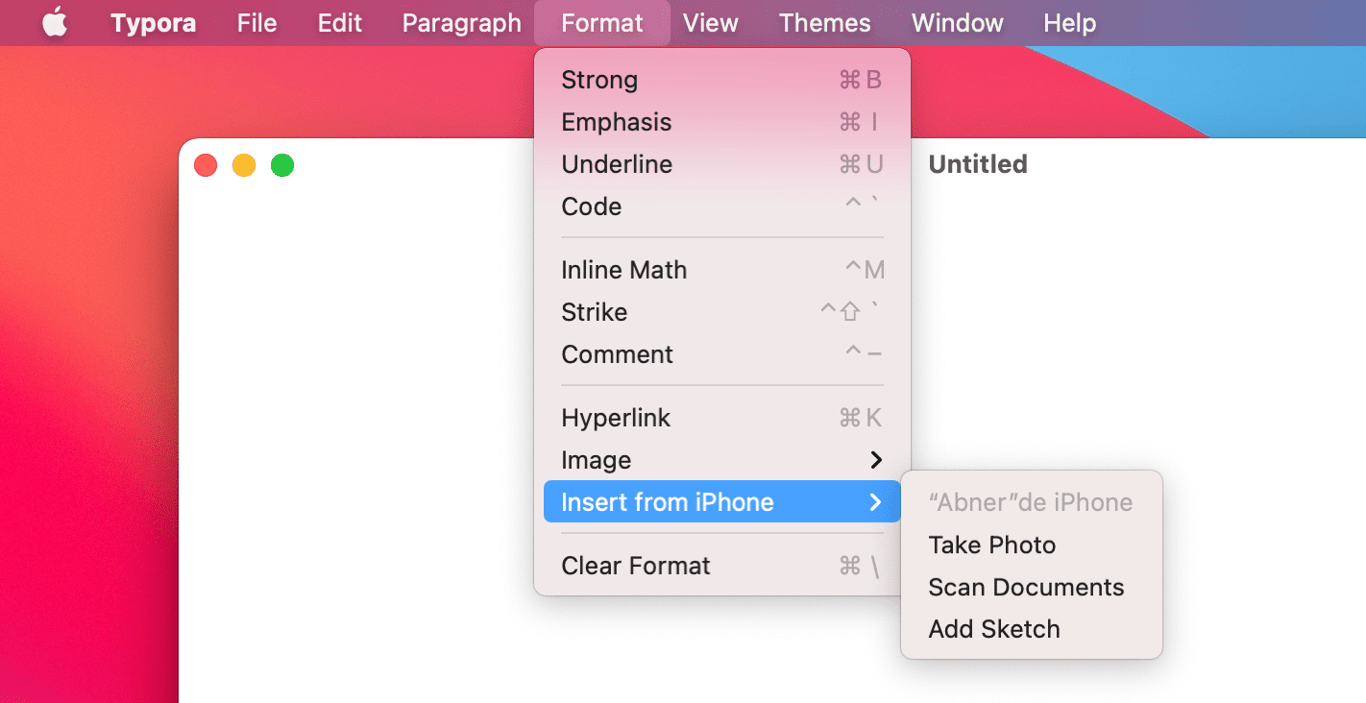Choose Comment in Format menu
The image size is (1366, 703).
[617, 354]
